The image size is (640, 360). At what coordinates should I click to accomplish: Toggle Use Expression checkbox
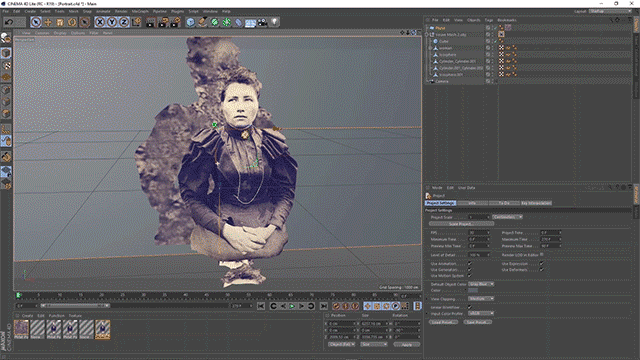pyautogui.click(x=542, y=264)
